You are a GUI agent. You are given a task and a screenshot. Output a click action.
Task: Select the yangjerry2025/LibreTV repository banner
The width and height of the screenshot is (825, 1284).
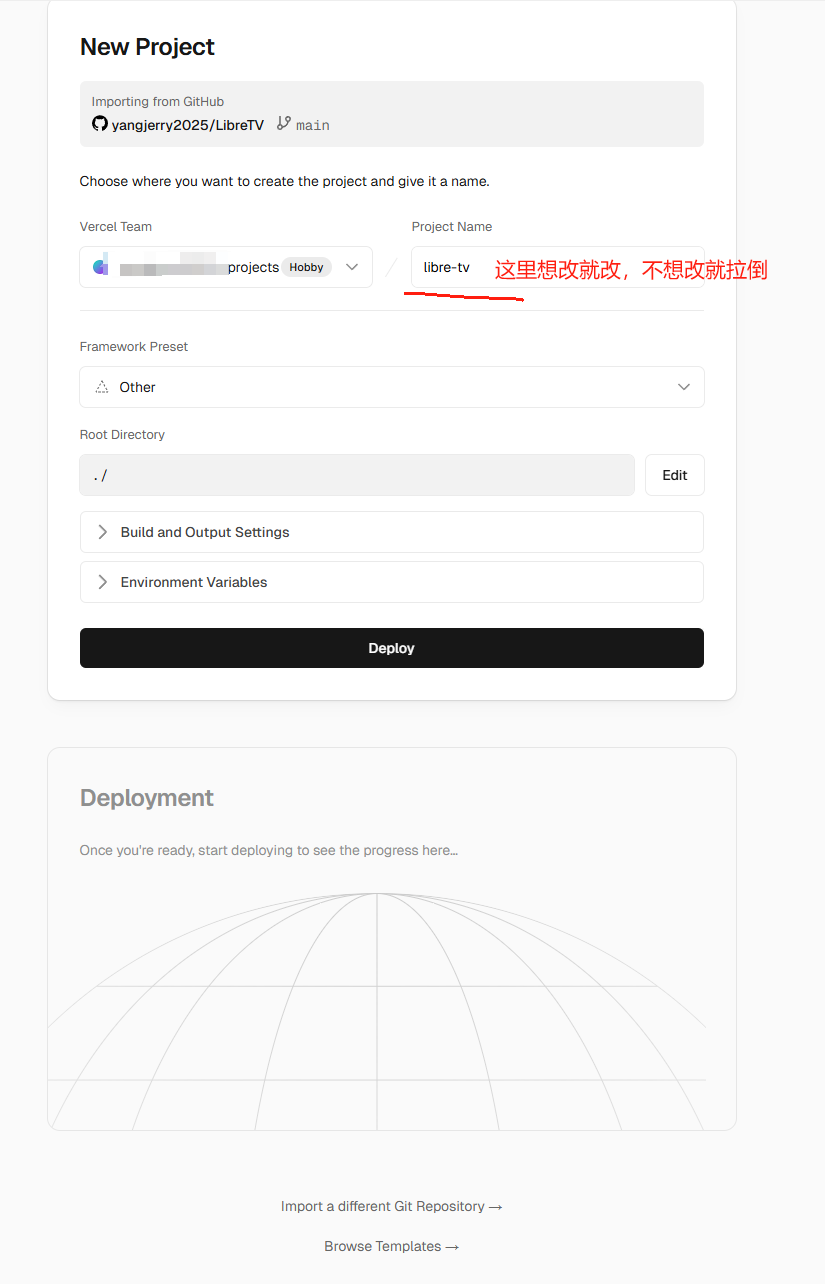click(391, 114)
